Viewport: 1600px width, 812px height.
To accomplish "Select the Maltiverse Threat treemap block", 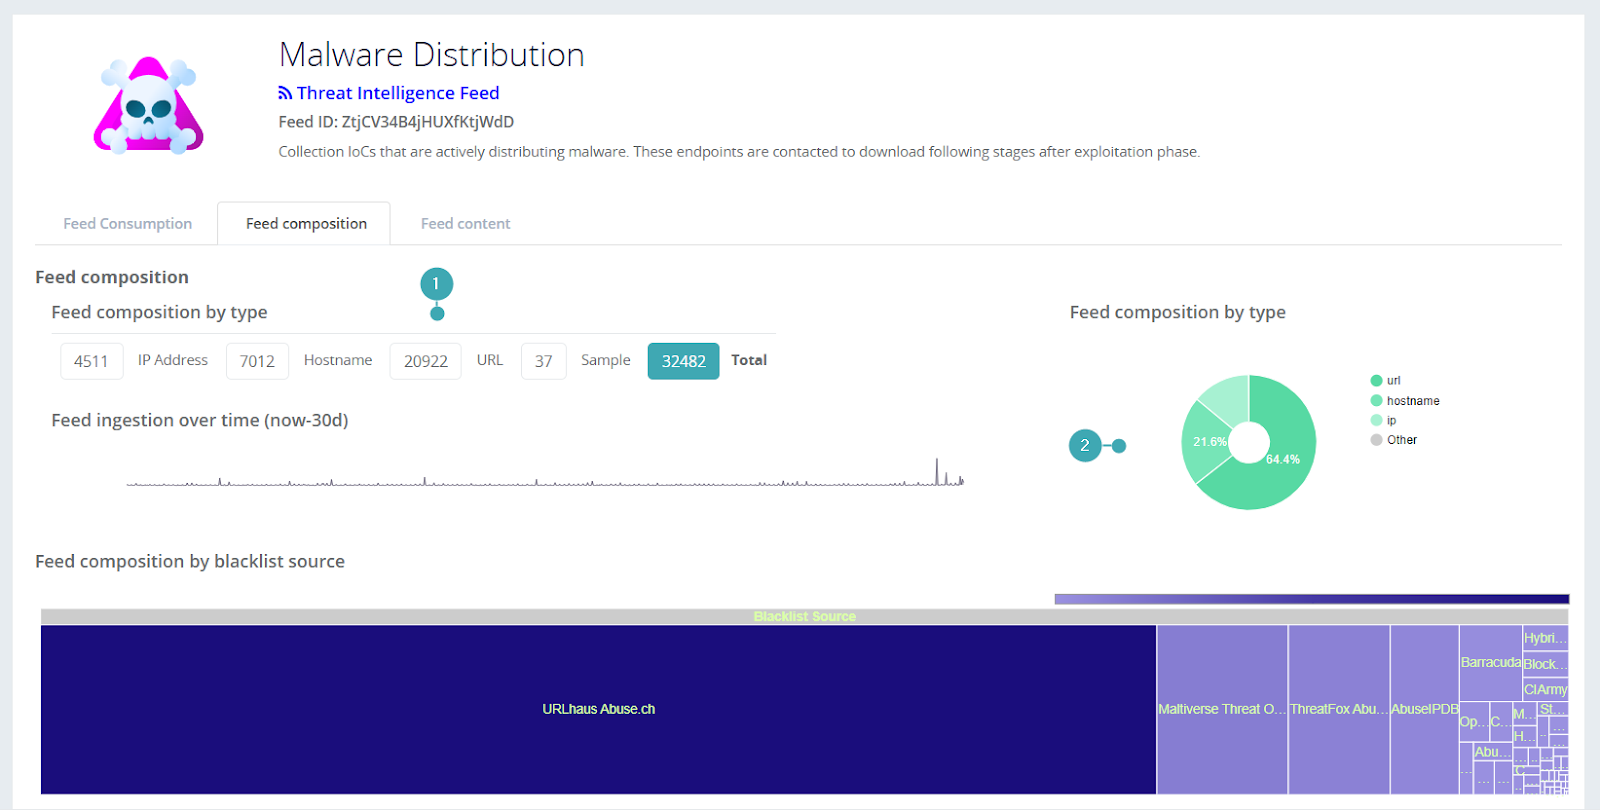I will tap(1221, 709).
